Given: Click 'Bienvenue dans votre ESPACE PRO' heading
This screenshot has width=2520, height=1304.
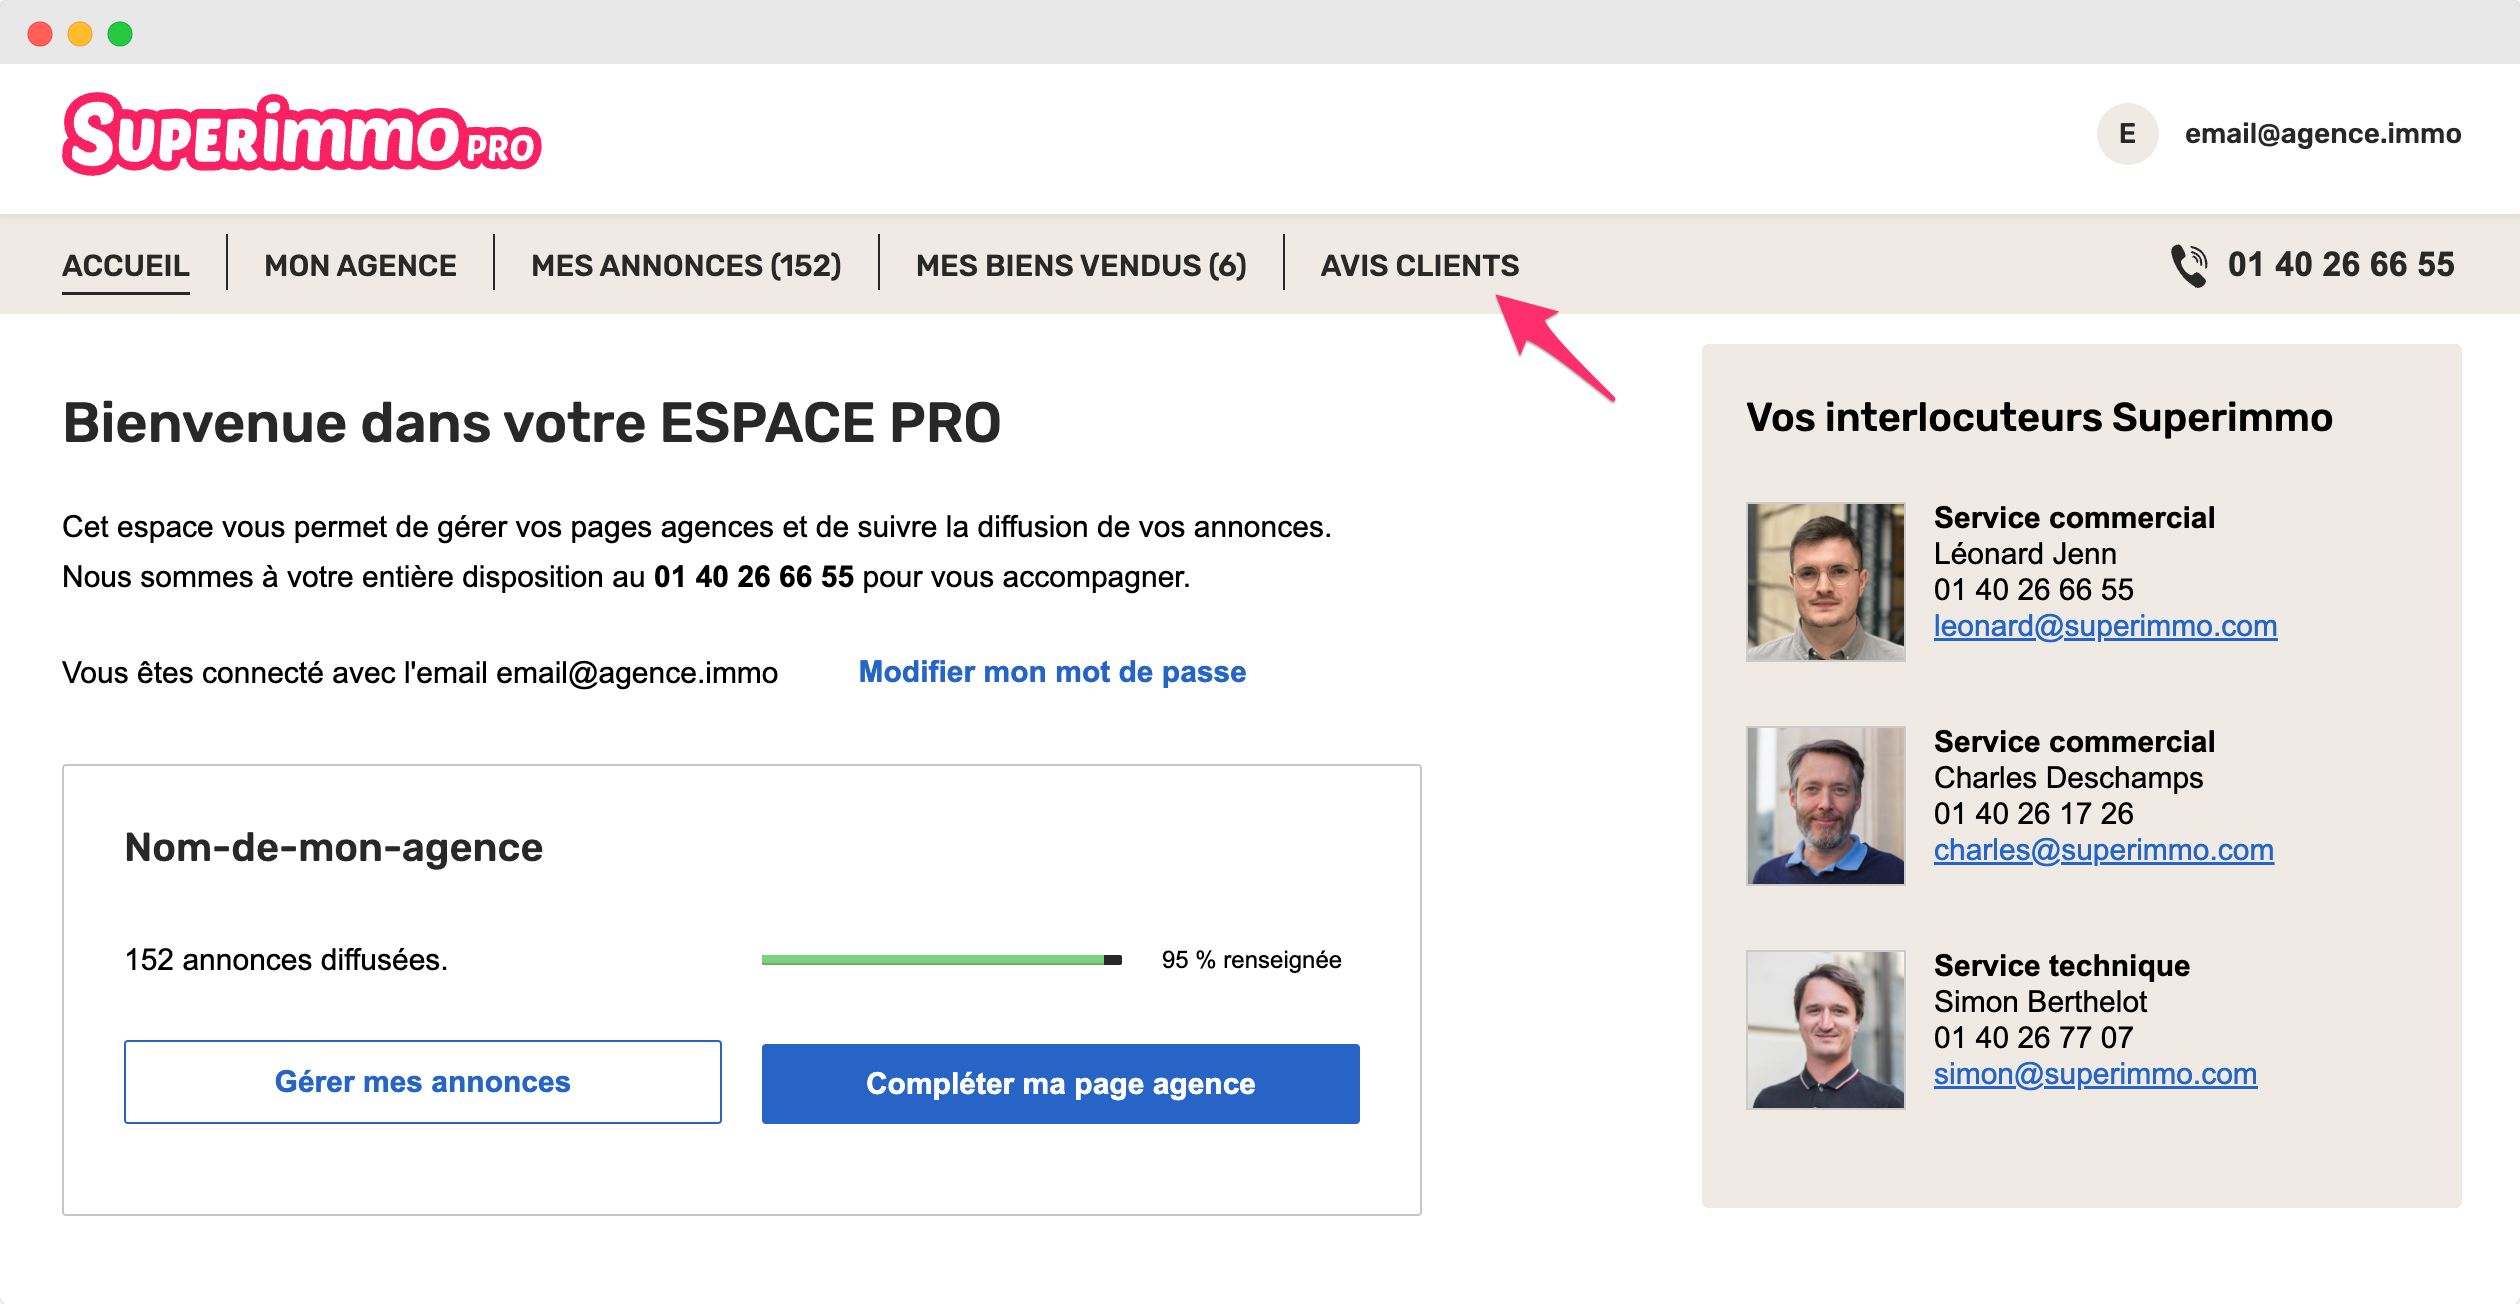Looking at the screenshot, I should click(531, 422).
